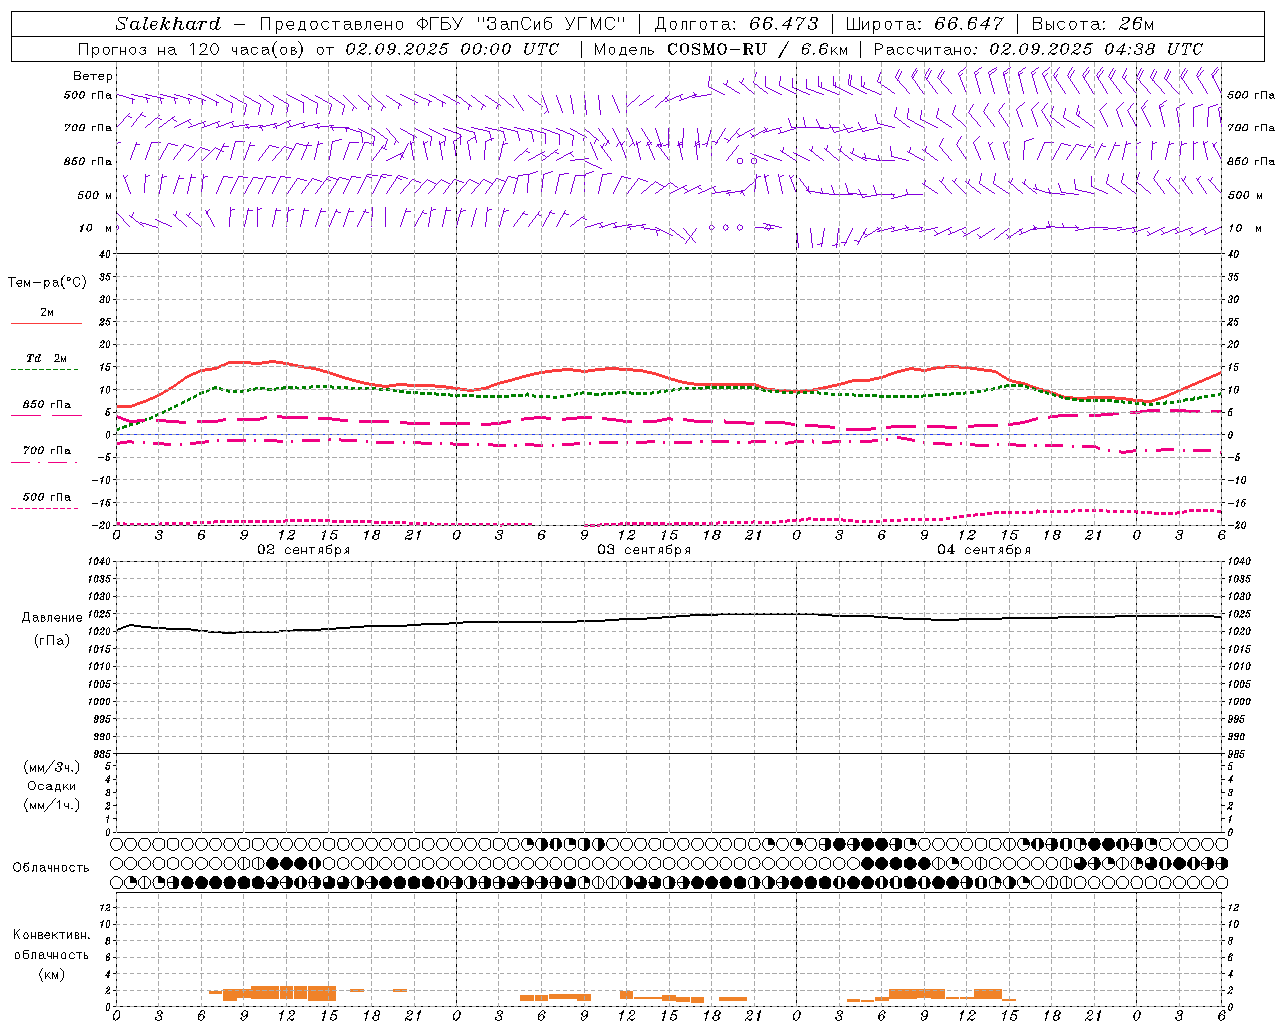Image resolution: width=1280 pixels, height=1024 pixels.
Task: Click the dashed line sample under 'Td 2м'
Action: (44, 370)
